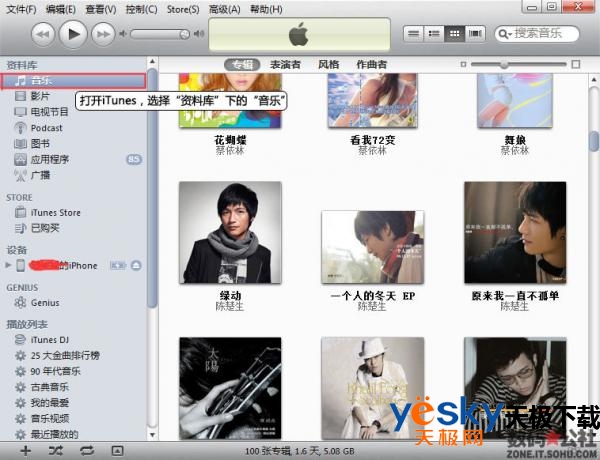Select the 作曲者 tab
The height and width of the screenshot is (460, 600).
point(372,65)
